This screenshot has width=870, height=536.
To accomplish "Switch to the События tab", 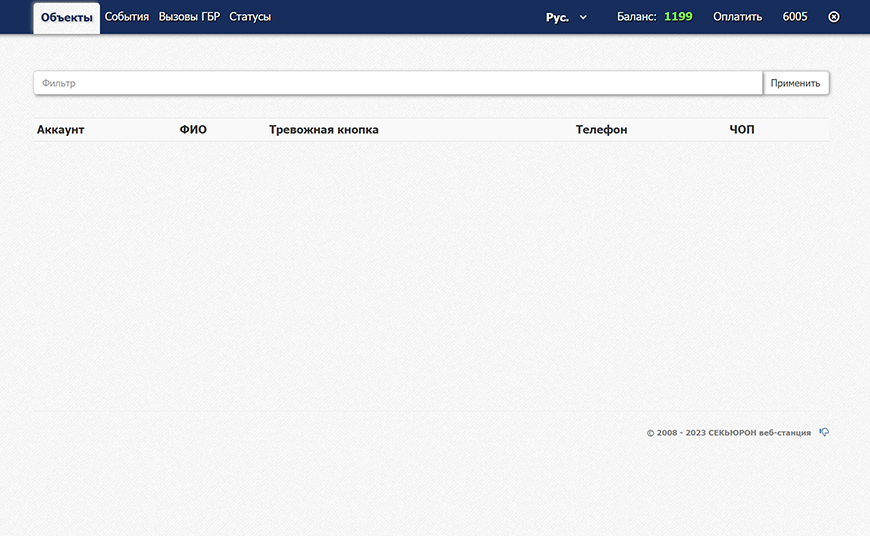I will point(127,17).
